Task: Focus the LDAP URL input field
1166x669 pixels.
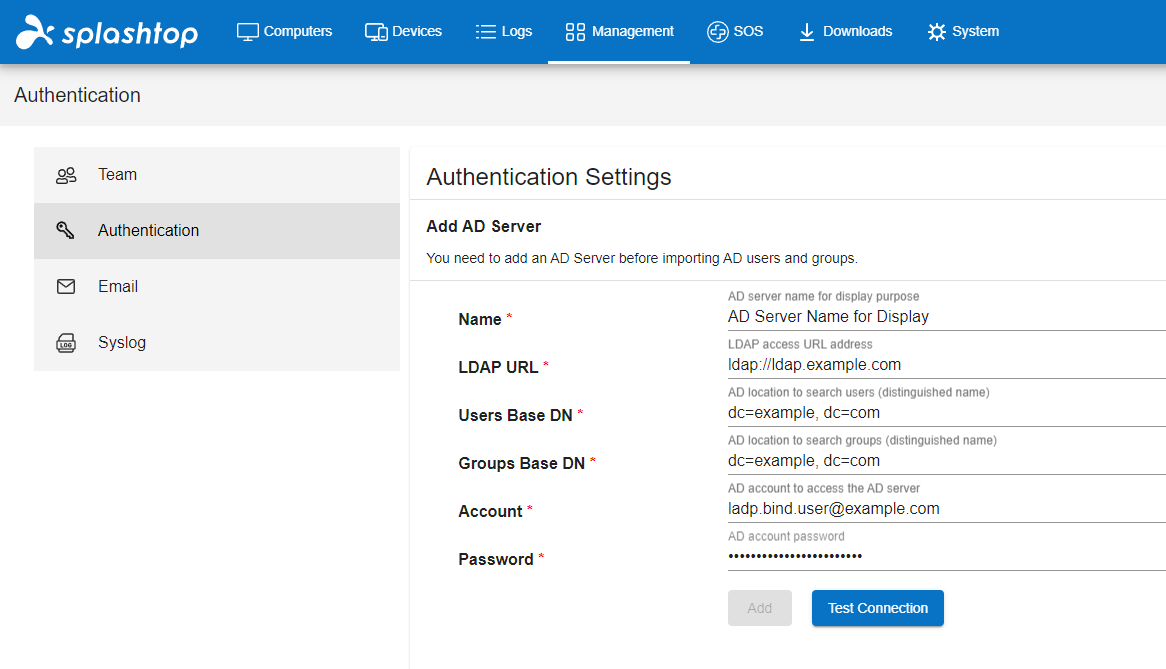Action: 947,365
